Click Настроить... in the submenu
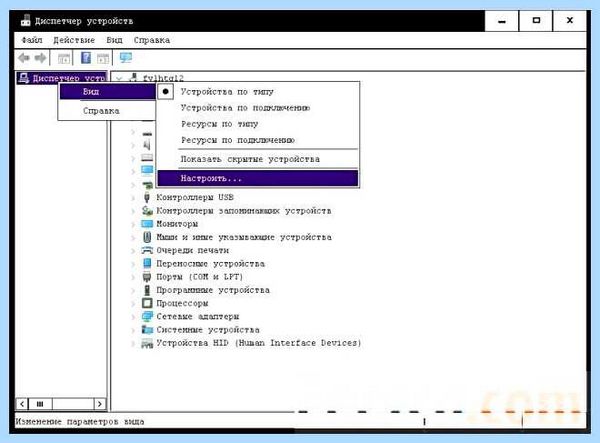Viewport: 600px width, 443px height. [x=258, y=178]
